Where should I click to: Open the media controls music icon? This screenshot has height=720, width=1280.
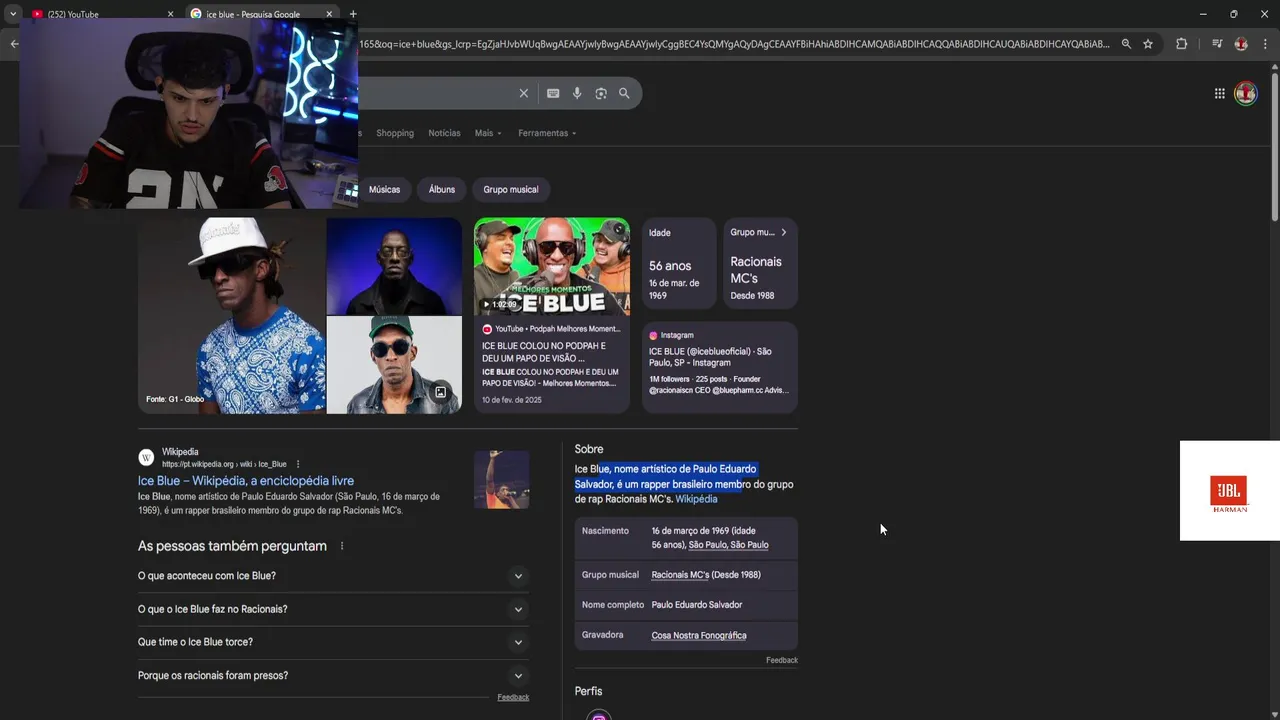click(1217, 44)
